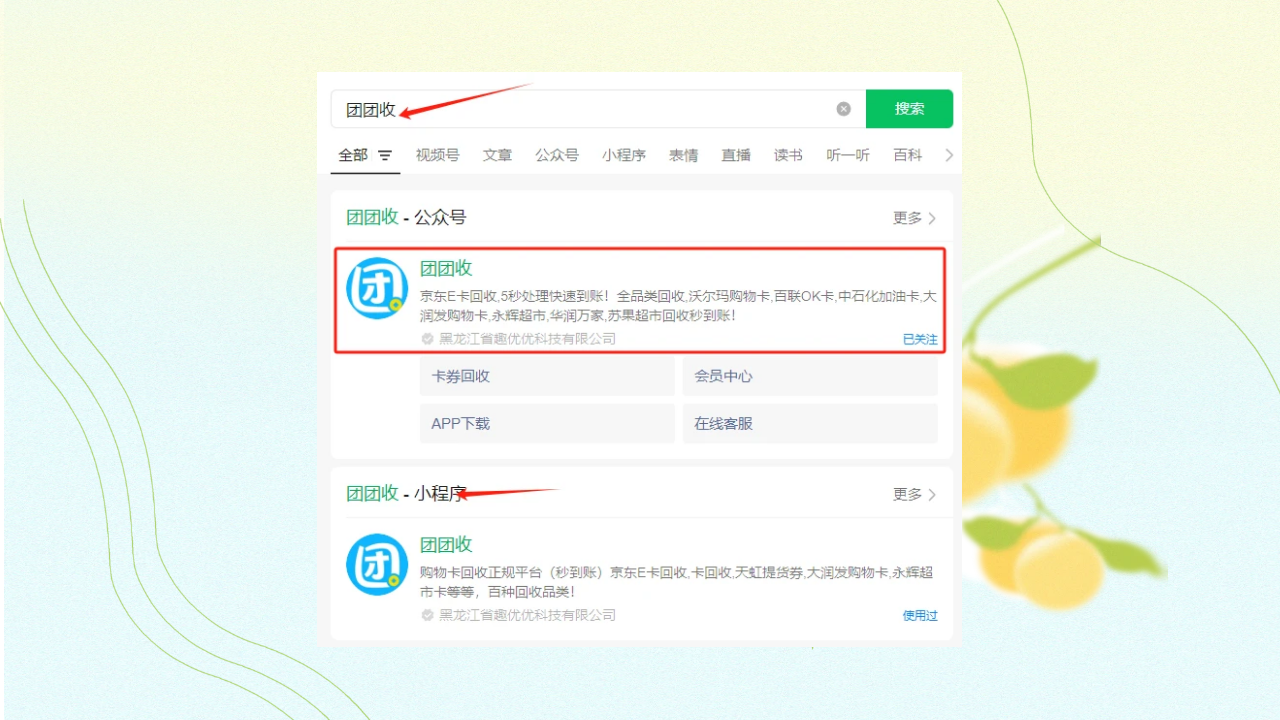The image size is (1280, 720).
Task: Click the 使用过 status link
Action: click(920, 616)
